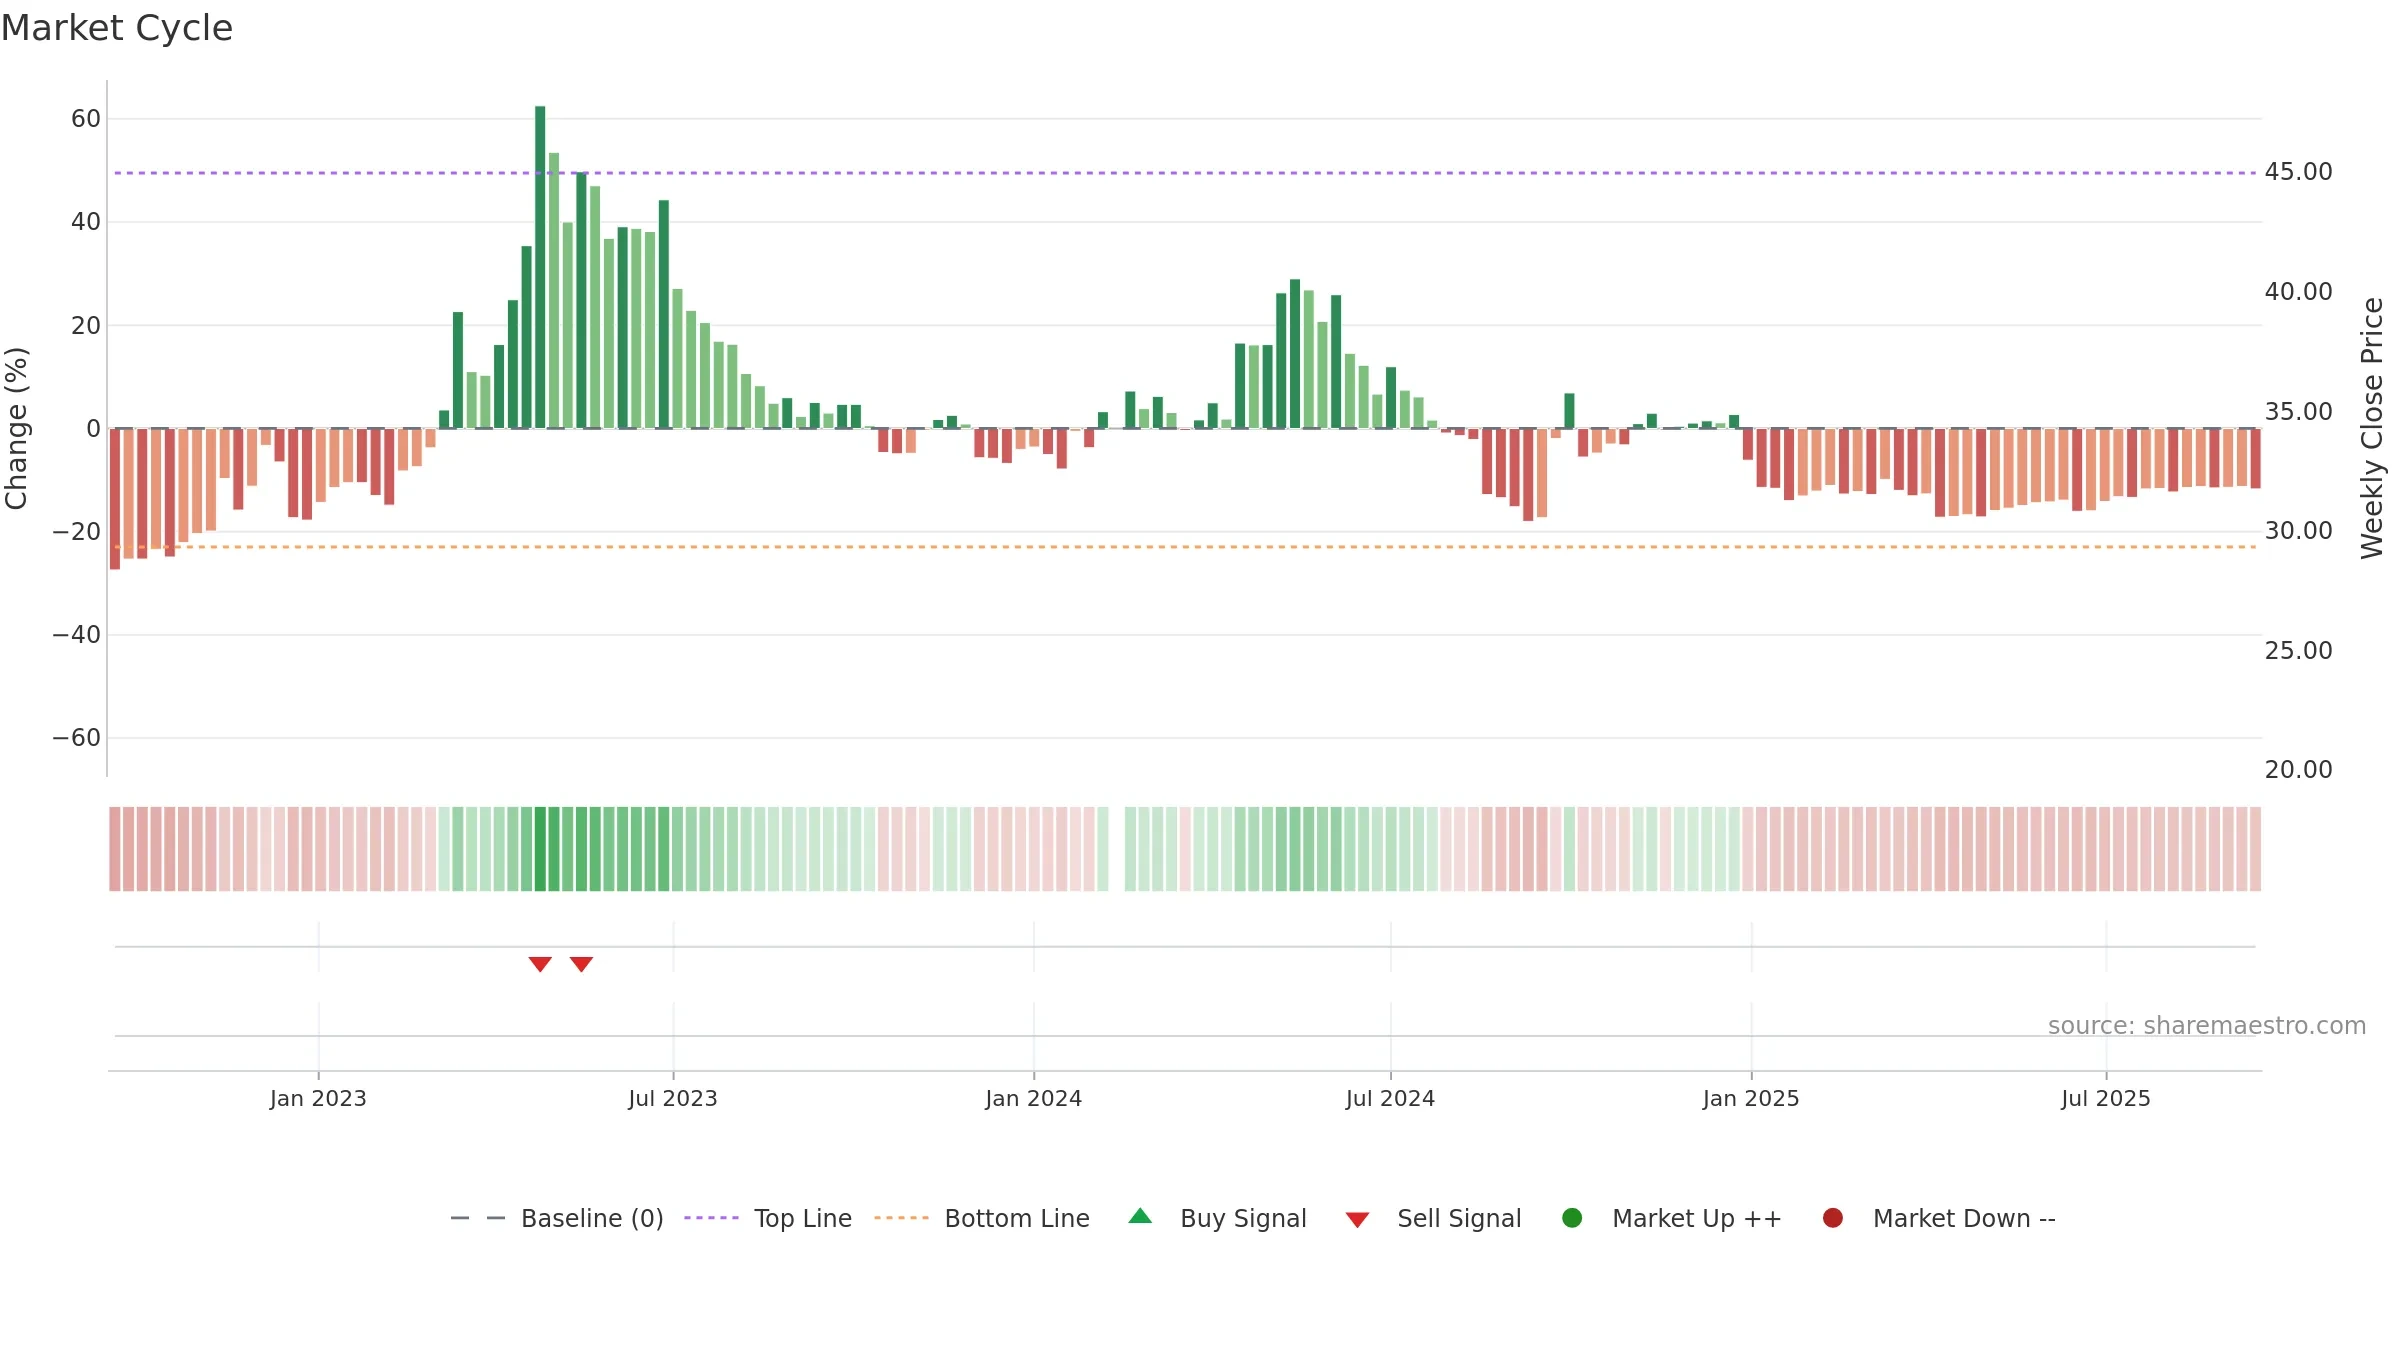Click the 60 tick on left axis
2400x1350 pixels.
tap(86, 118)
